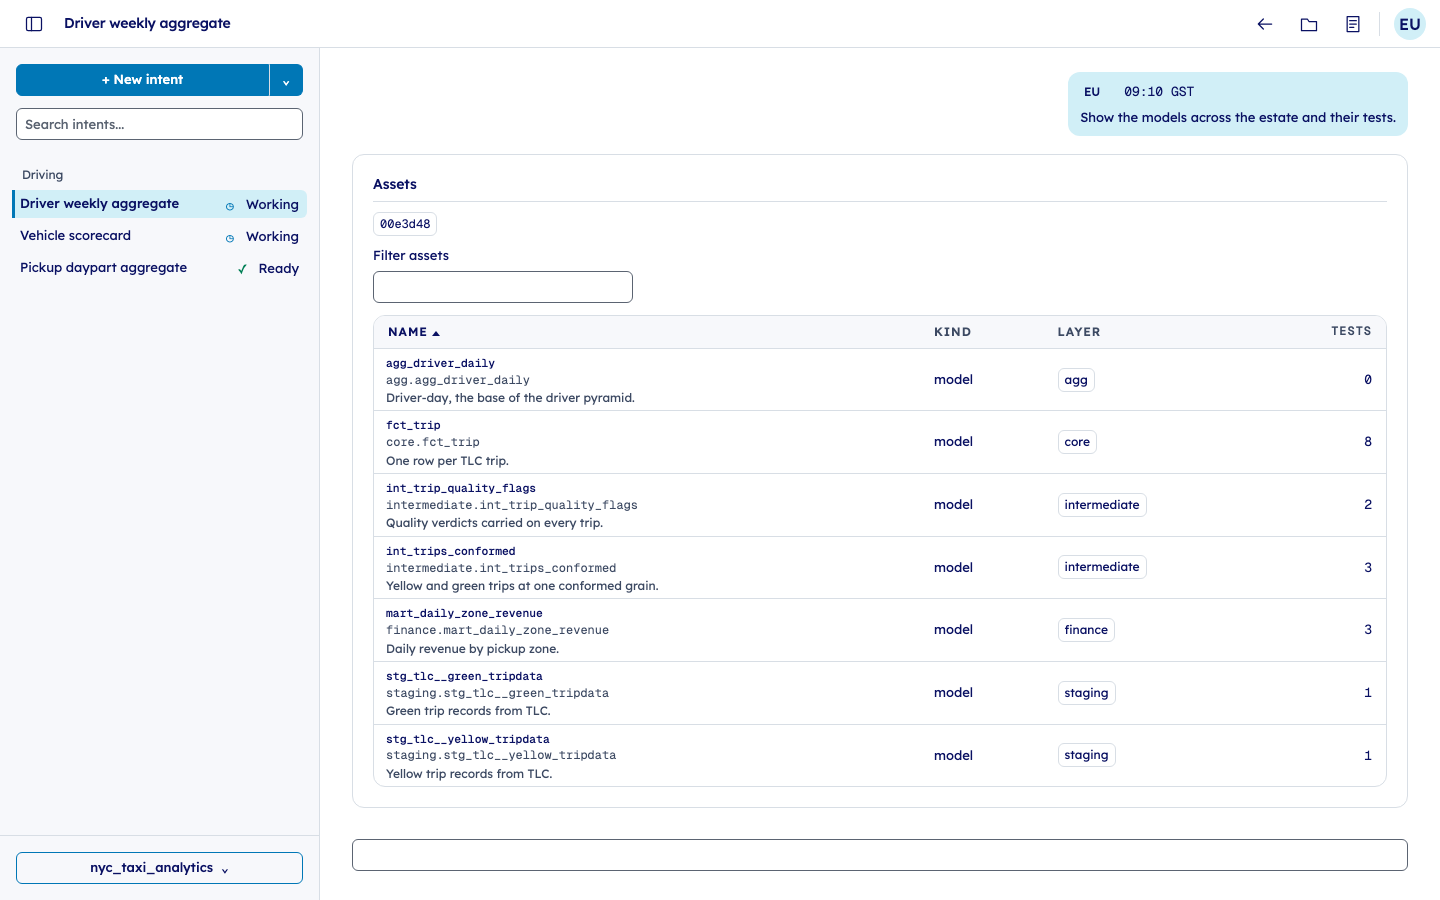Click the finance layer tag

point(1086,630)
